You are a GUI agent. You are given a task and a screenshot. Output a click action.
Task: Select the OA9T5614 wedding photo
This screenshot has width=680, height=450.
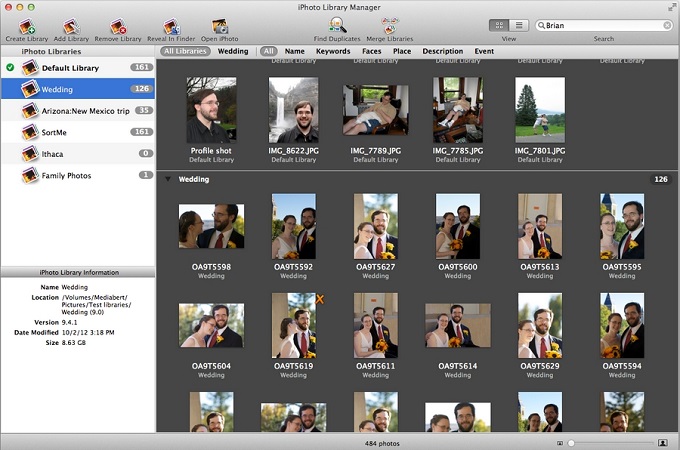pos(458,326)
